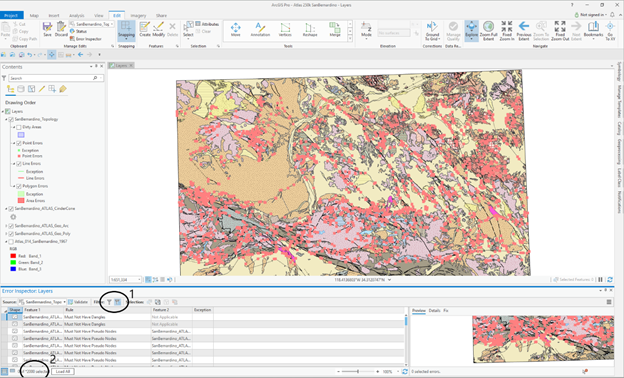Switch to the Share ribbon tab
624x378 pixels.
click(x=161, y=16)
